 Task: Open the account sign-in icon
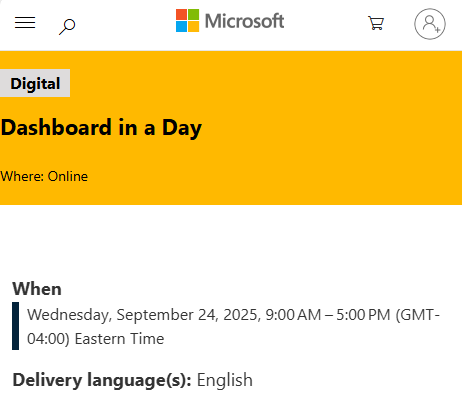click(430, 24)
